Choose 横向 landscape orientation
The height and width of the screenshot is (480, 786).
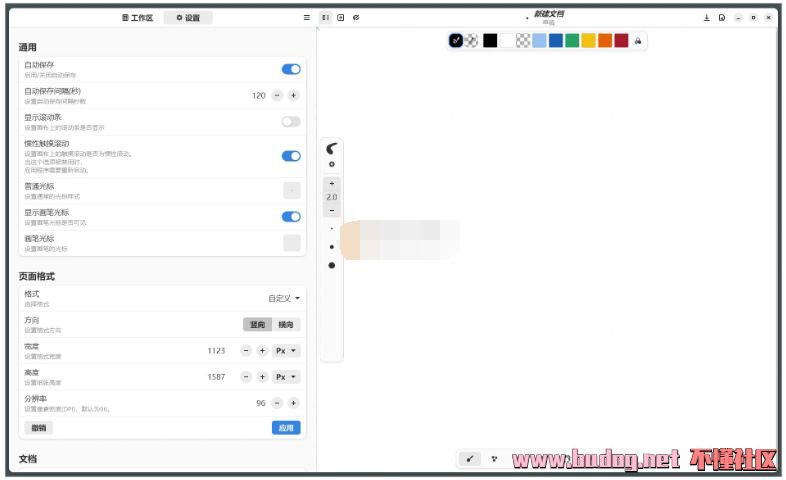coord(287,324)
